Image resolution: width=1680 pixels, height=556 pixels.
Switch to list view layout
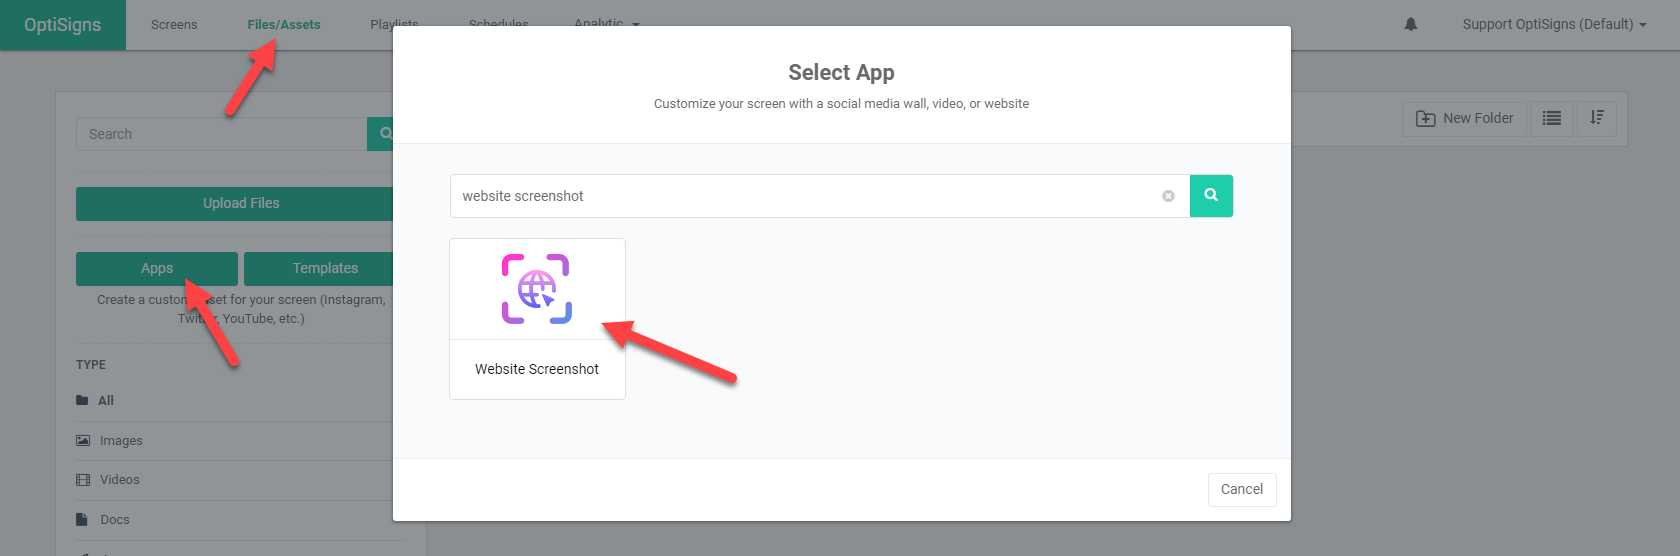point(1551,118)
